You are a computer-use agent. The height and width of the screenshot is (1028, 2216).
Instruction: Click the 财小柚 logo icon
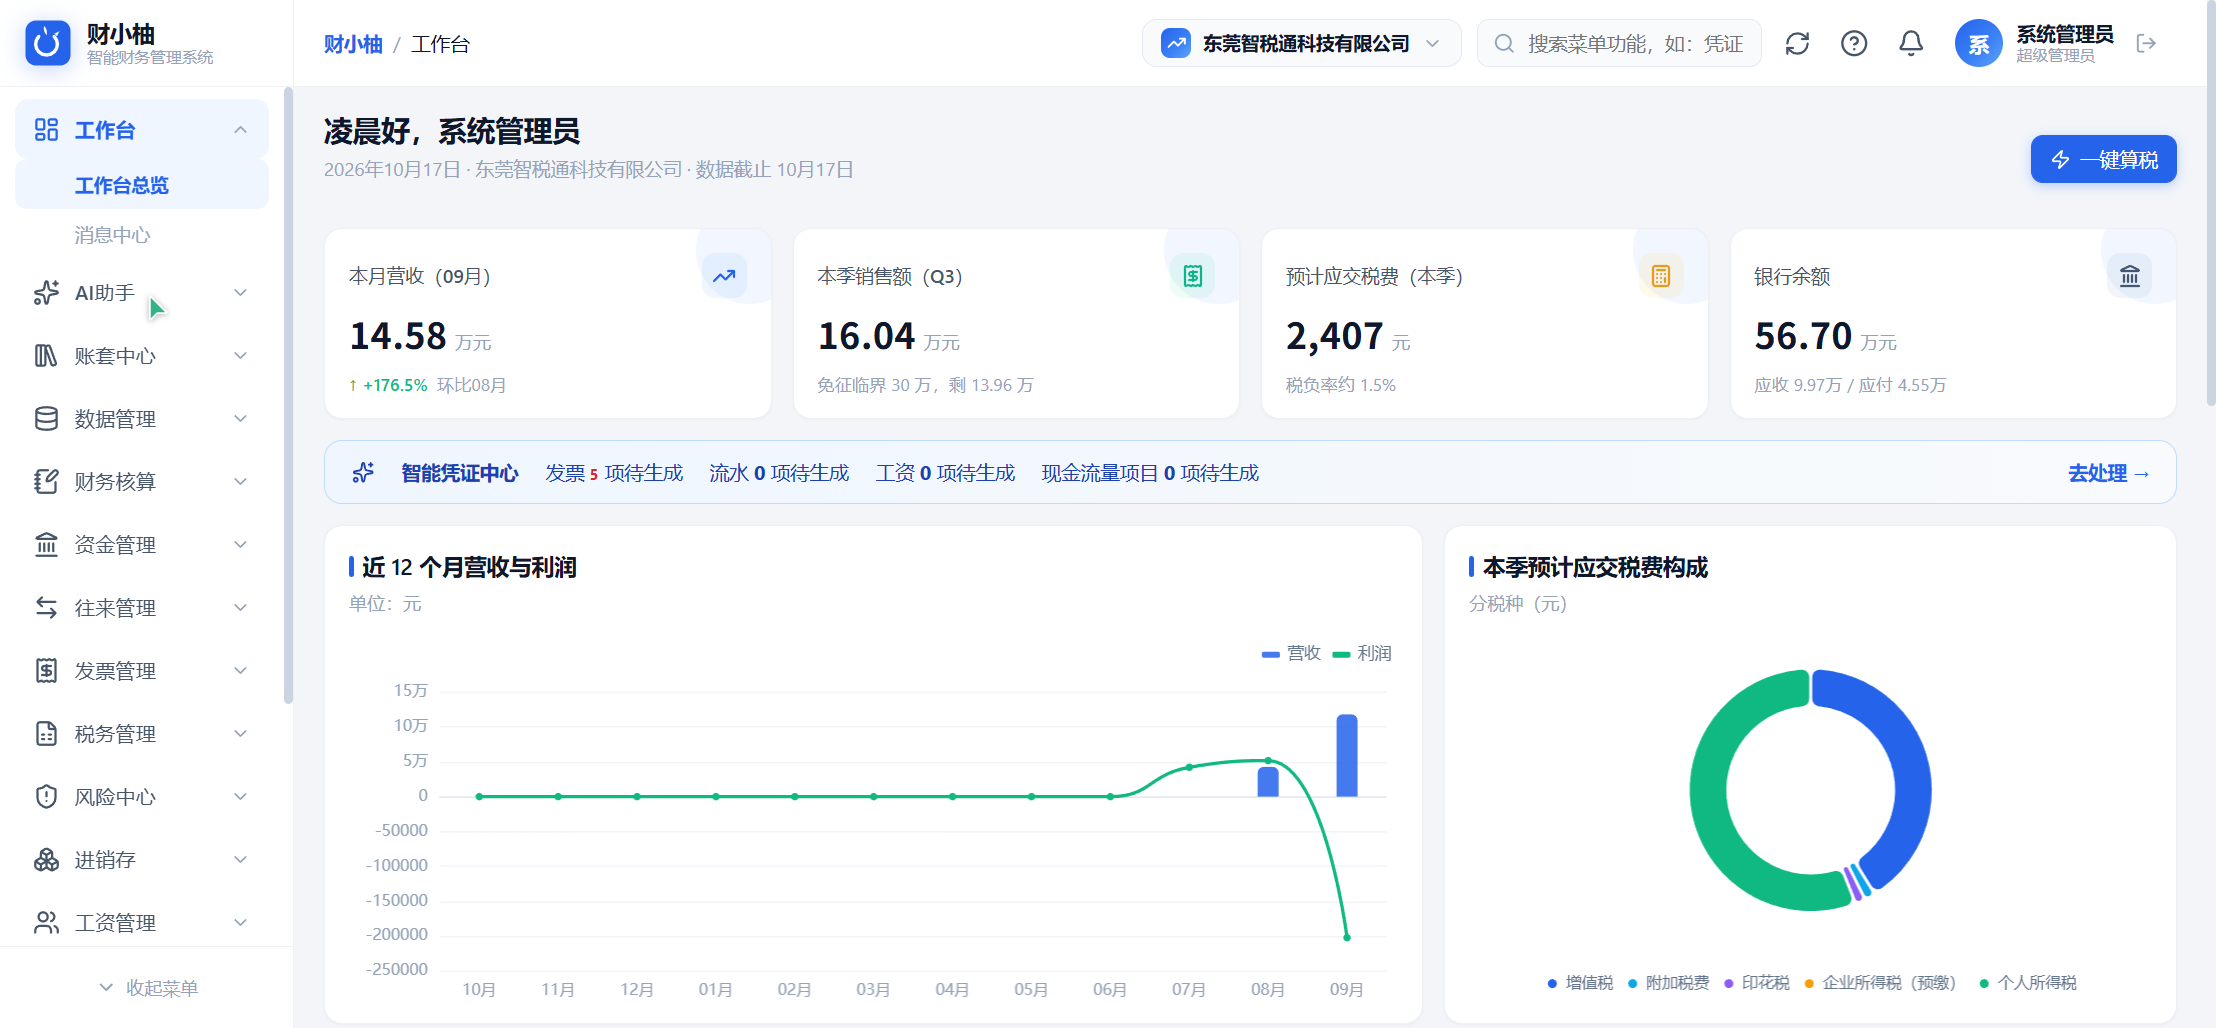click(47, 43)
